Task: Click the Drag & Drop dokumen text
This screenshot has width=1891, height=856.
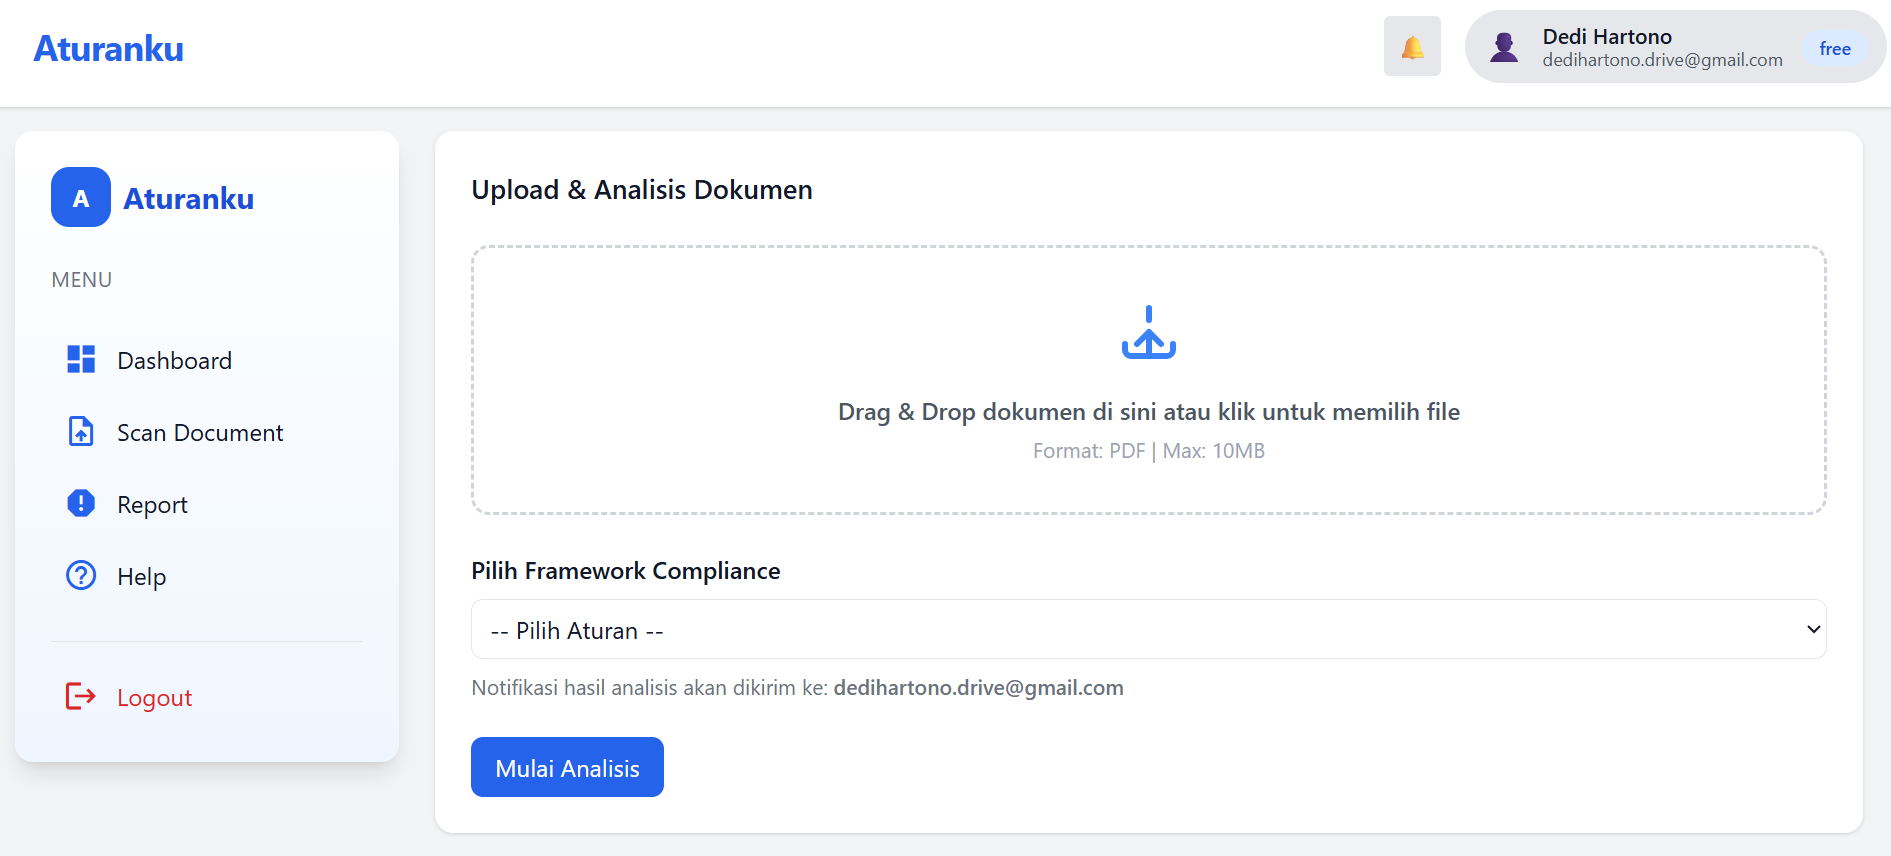Action: pyautogui.click(x=1148, y=411)
